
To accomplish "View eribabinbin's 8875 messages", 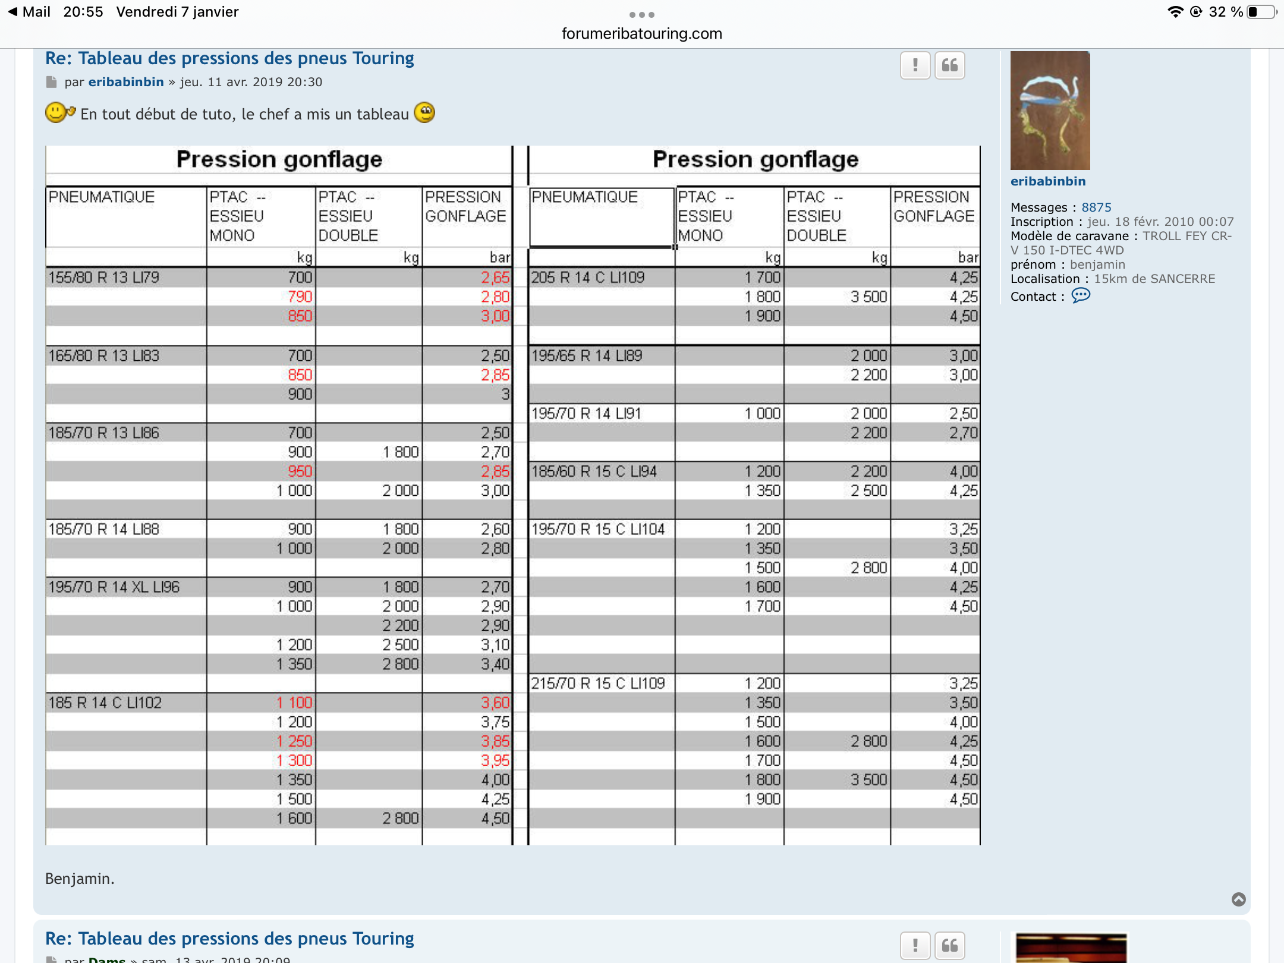I will 1096,208.
